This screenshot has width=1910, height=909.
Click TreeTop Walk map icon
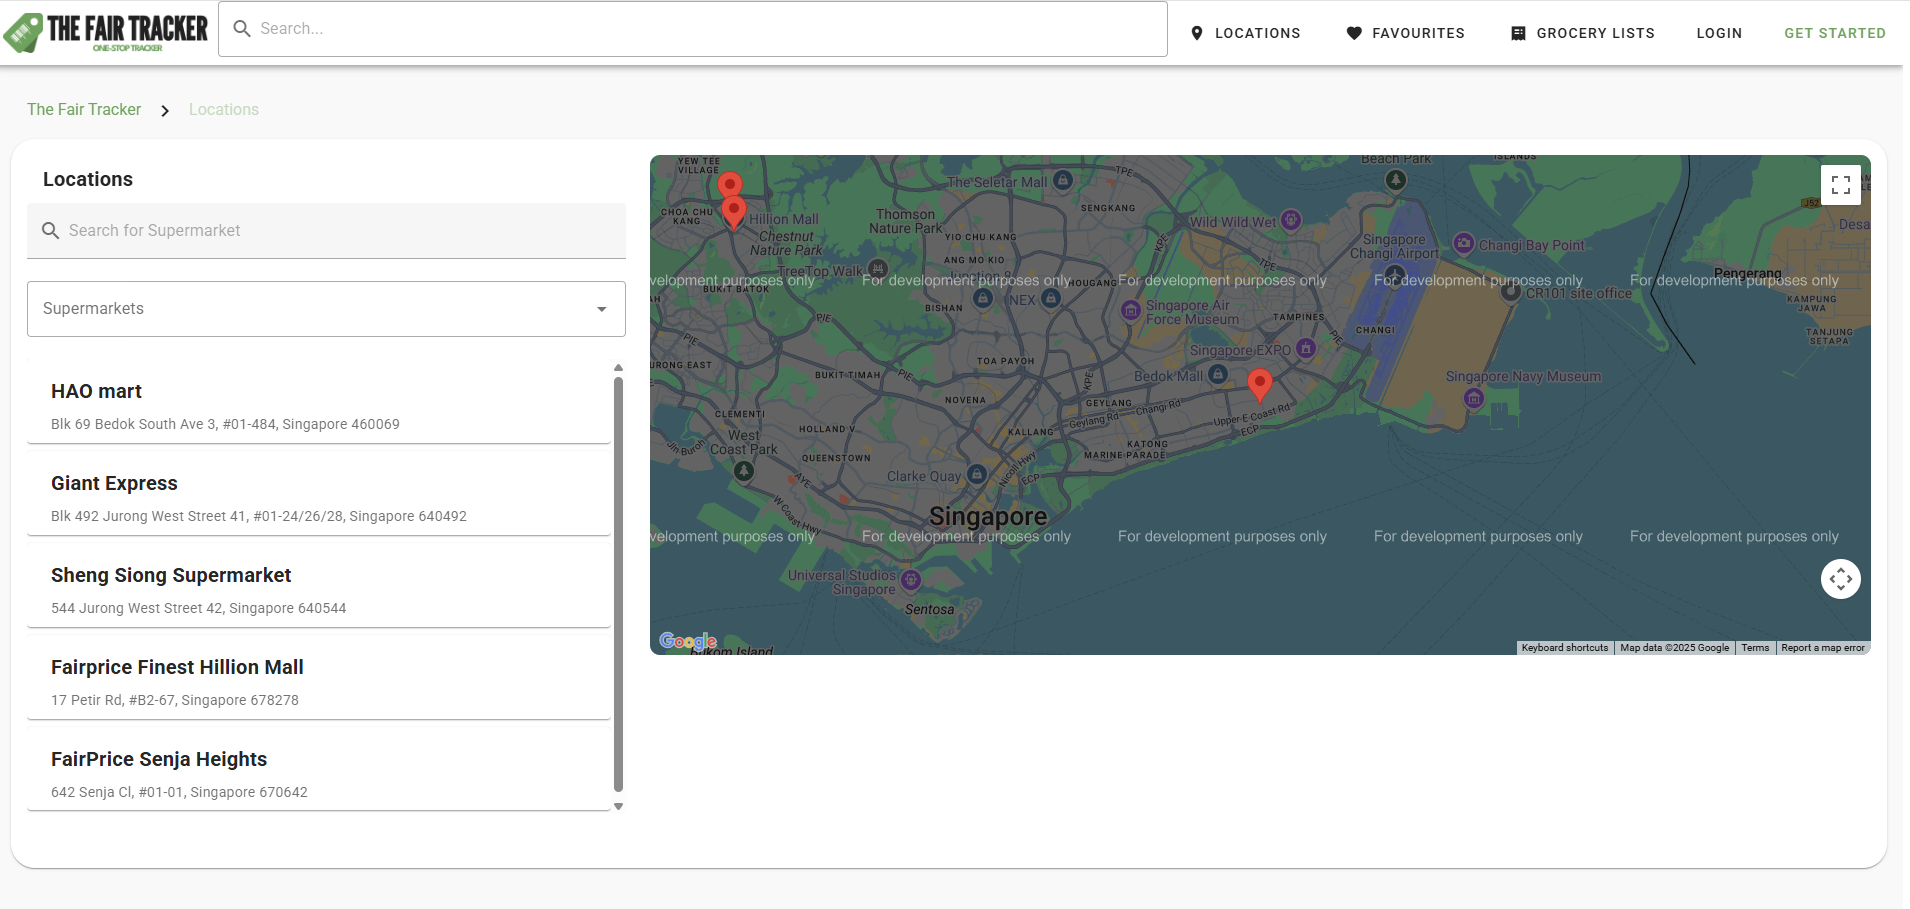(x=877, y=268)
